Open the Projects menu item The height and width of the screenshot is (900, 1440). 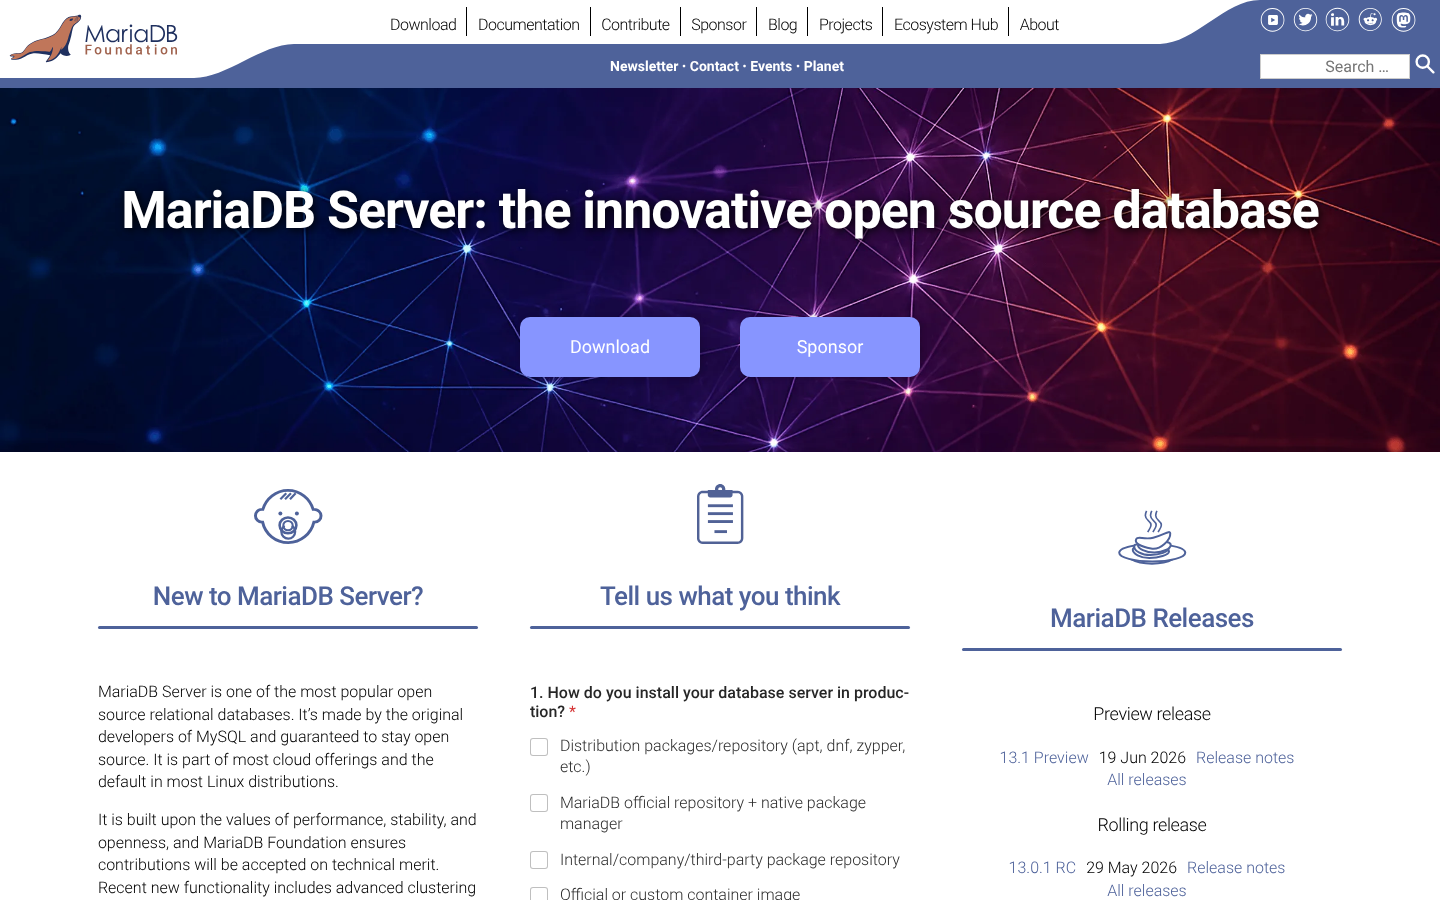tap(845, 24)
